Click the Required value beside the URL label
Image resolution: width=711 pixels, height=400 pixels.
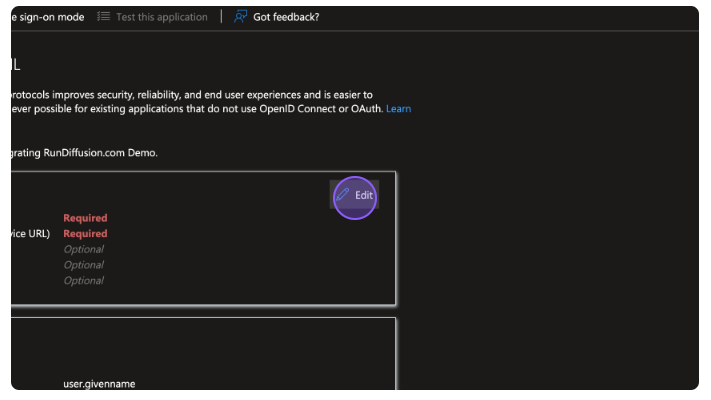[x=85, y=234]
